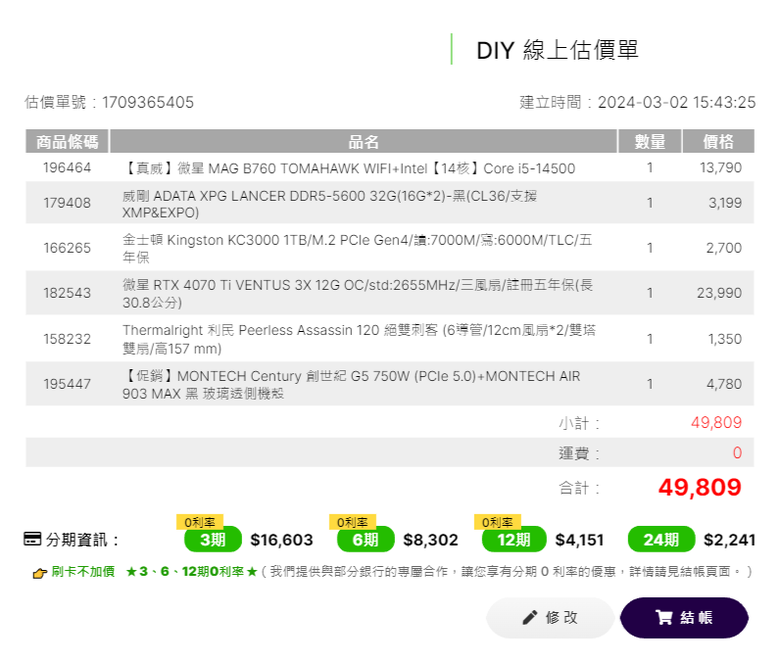Click the $4,151 installment amount

coord(580,540)
